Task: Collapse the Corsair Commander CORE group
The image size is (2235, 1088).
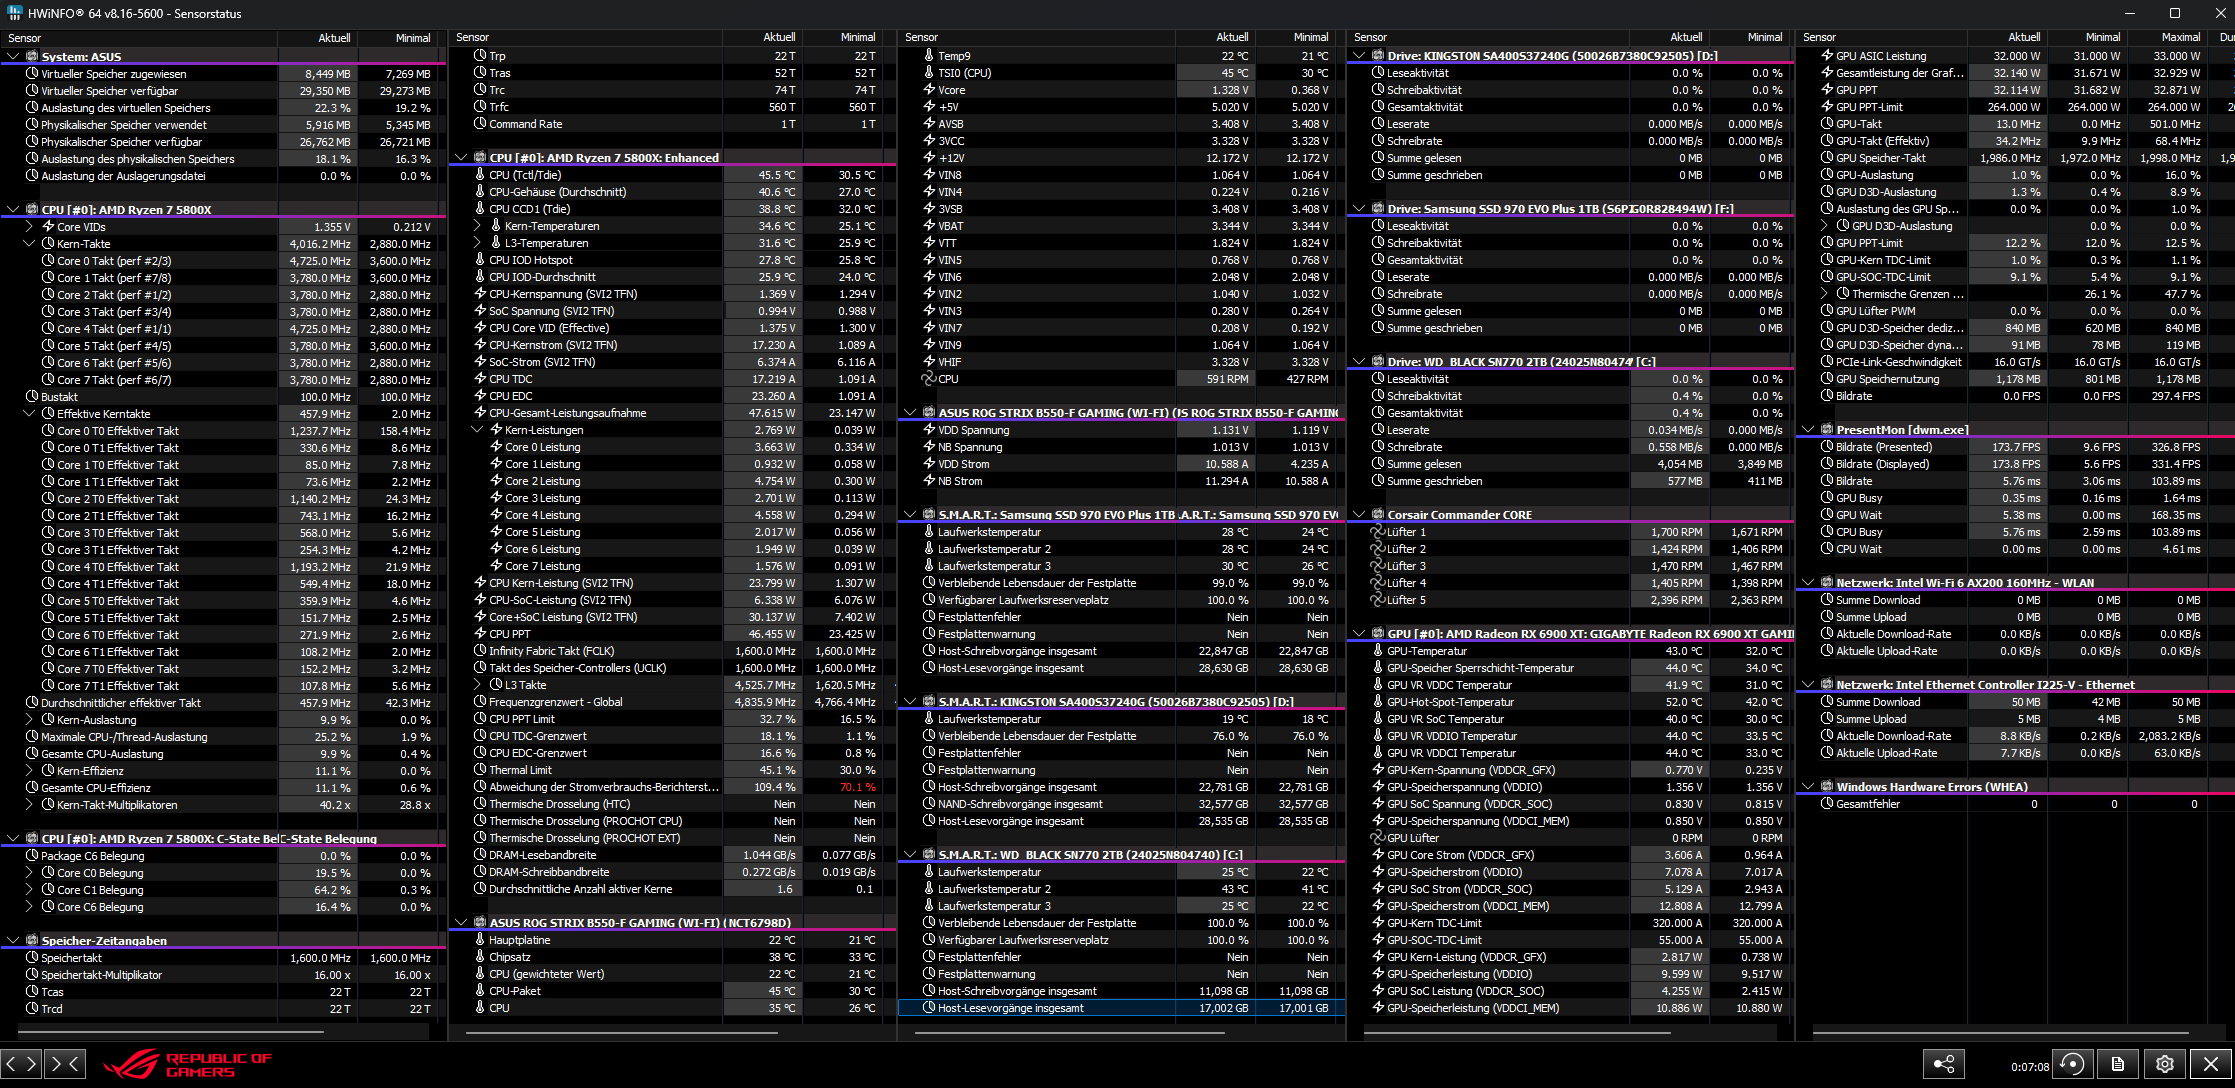Action: 1359,515
